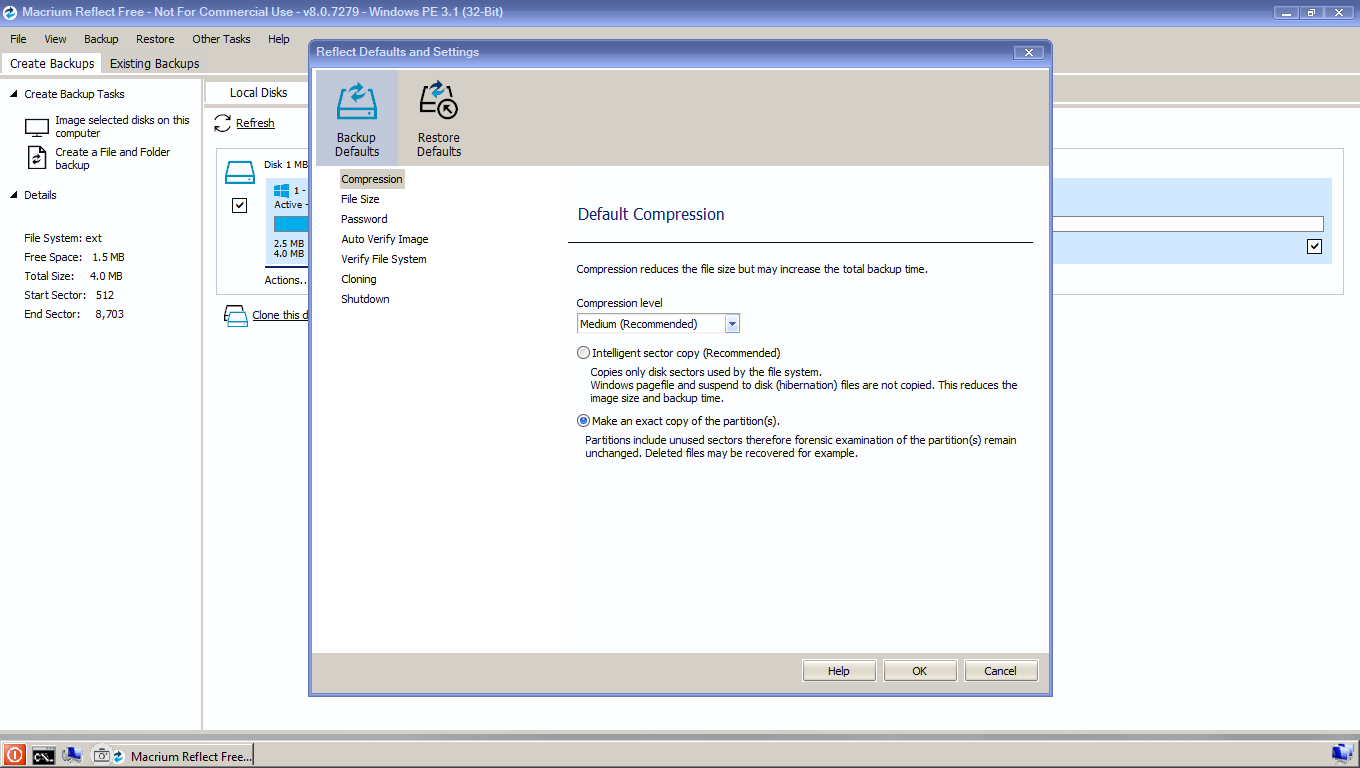Select Shutdown in the settings list

(365, 299)
